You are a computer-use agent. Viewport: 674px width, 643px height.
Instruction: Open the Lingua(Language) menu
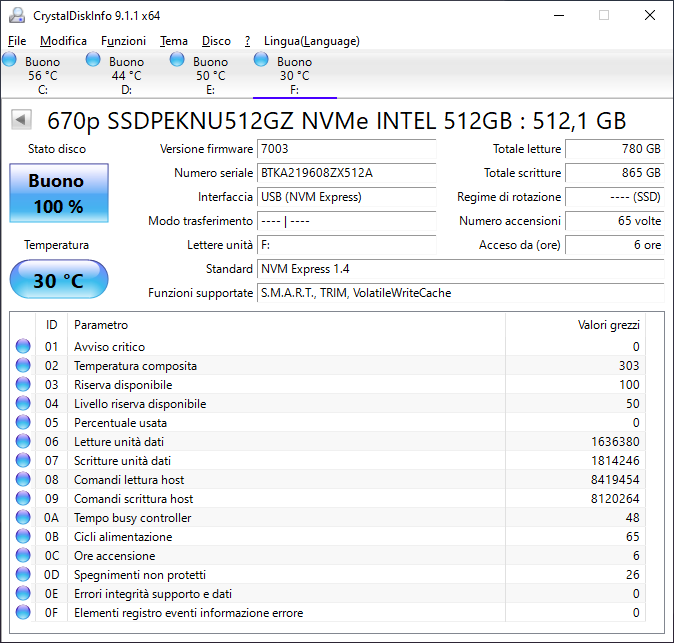[x=312, y=41]
